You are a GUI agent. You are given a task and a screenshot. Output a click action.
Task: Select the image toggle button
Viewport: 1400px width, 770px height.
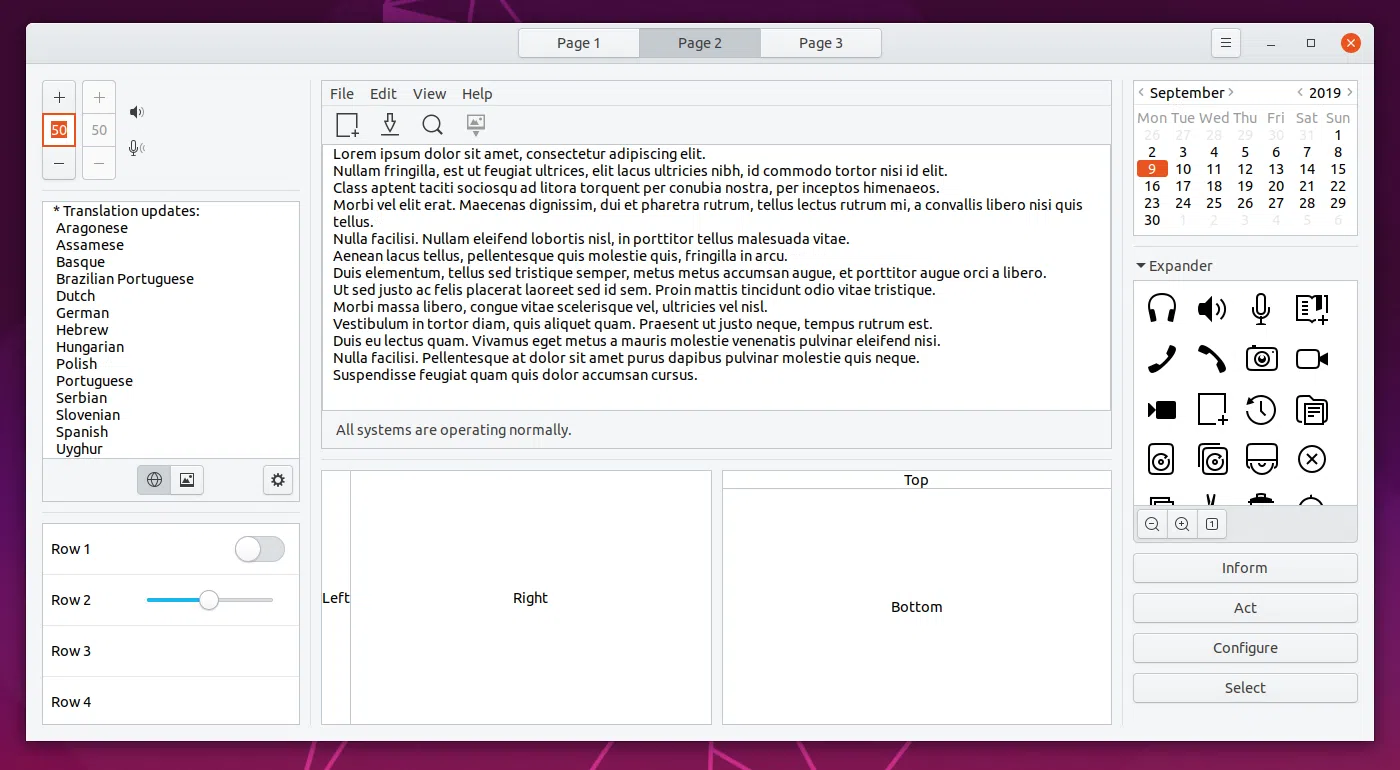point(187,480)
